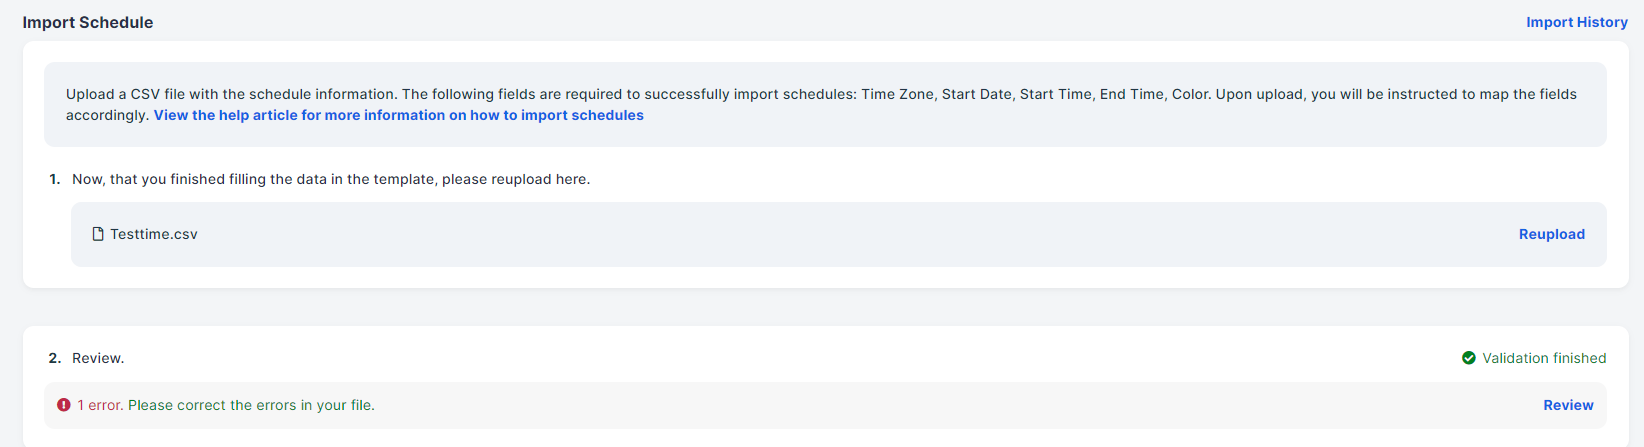Screen dimensions: 1644x447
Task: Click 'Please correct the errors in your file'
Action: (251, 405)
